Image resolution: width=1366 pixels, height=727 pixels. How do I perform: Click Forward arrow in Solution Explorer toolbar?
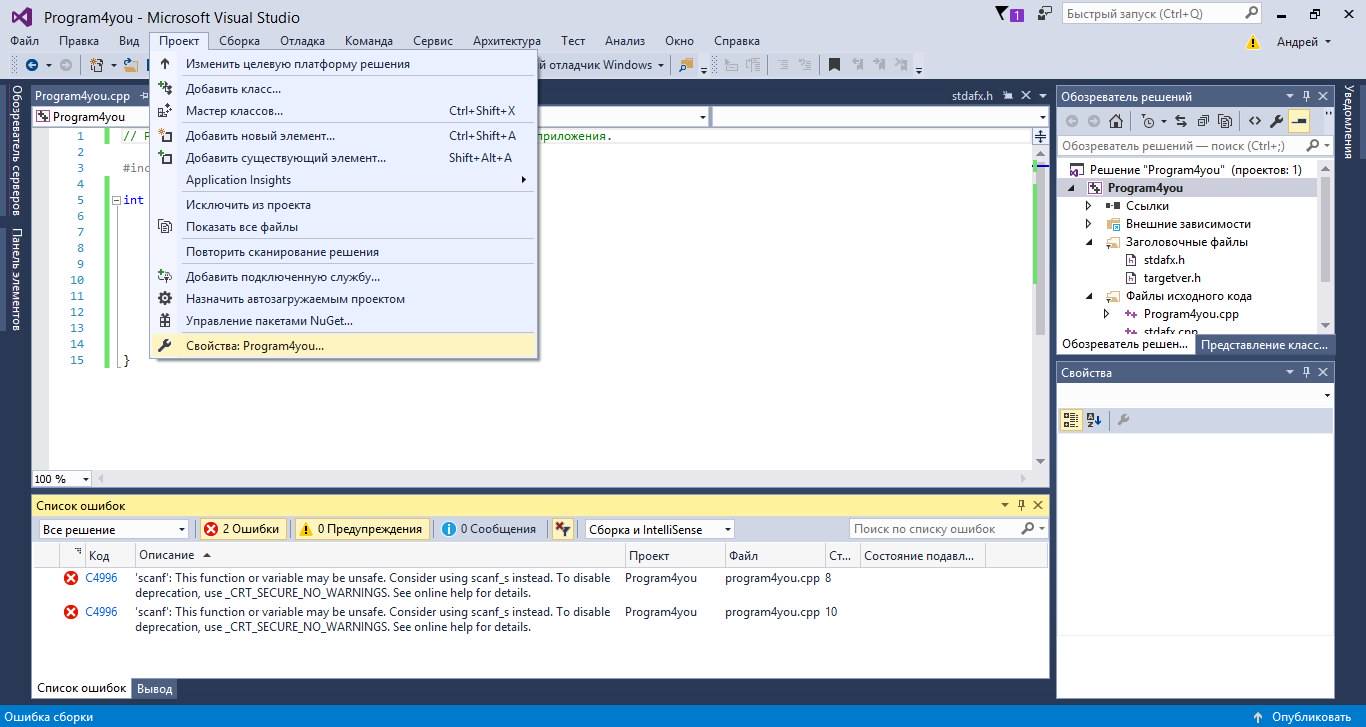1094,121
